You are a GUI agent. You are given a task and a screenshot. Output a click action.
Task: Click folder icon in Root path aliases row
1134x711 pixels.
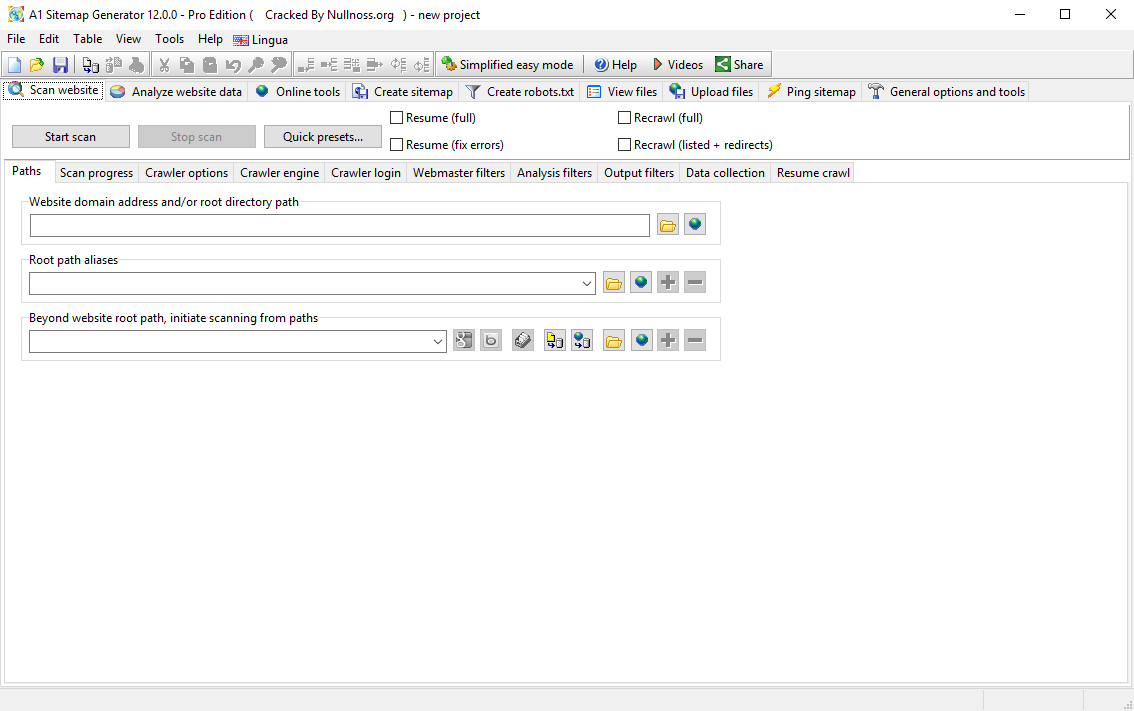click(614, 283)
